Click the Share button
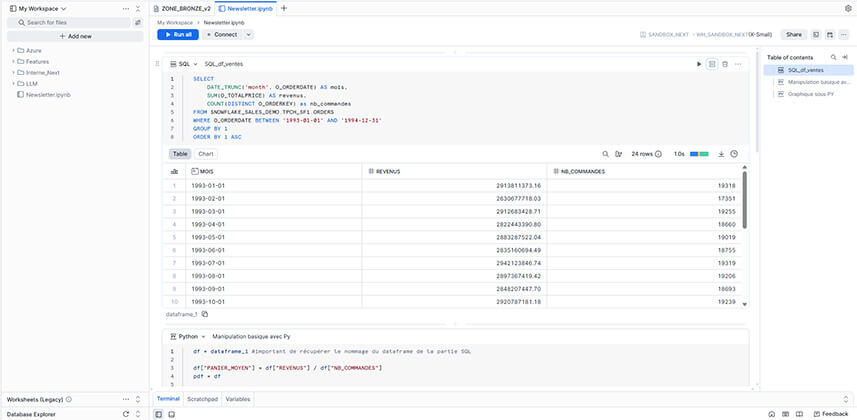 (x=793, y=34)
